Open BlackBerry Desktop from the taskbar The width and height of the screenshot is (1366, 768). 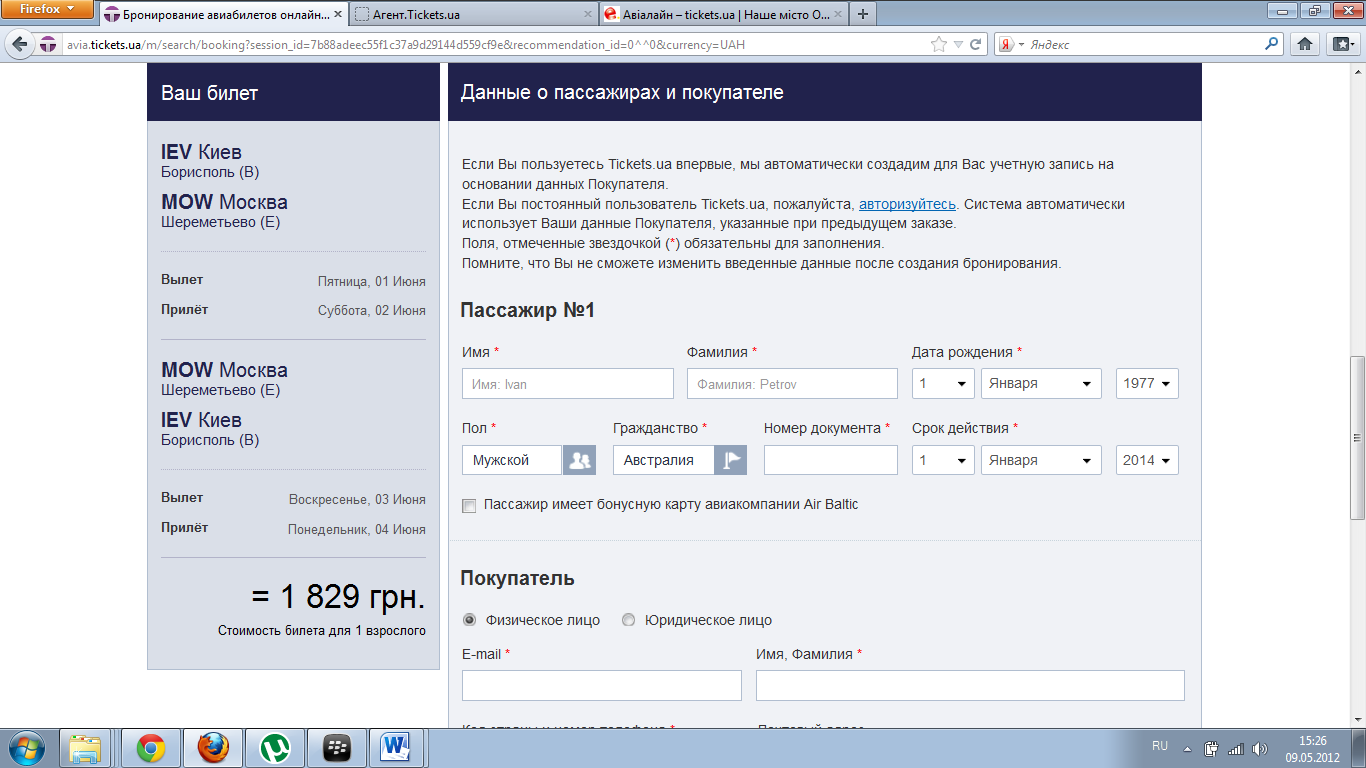coord(336,748)
